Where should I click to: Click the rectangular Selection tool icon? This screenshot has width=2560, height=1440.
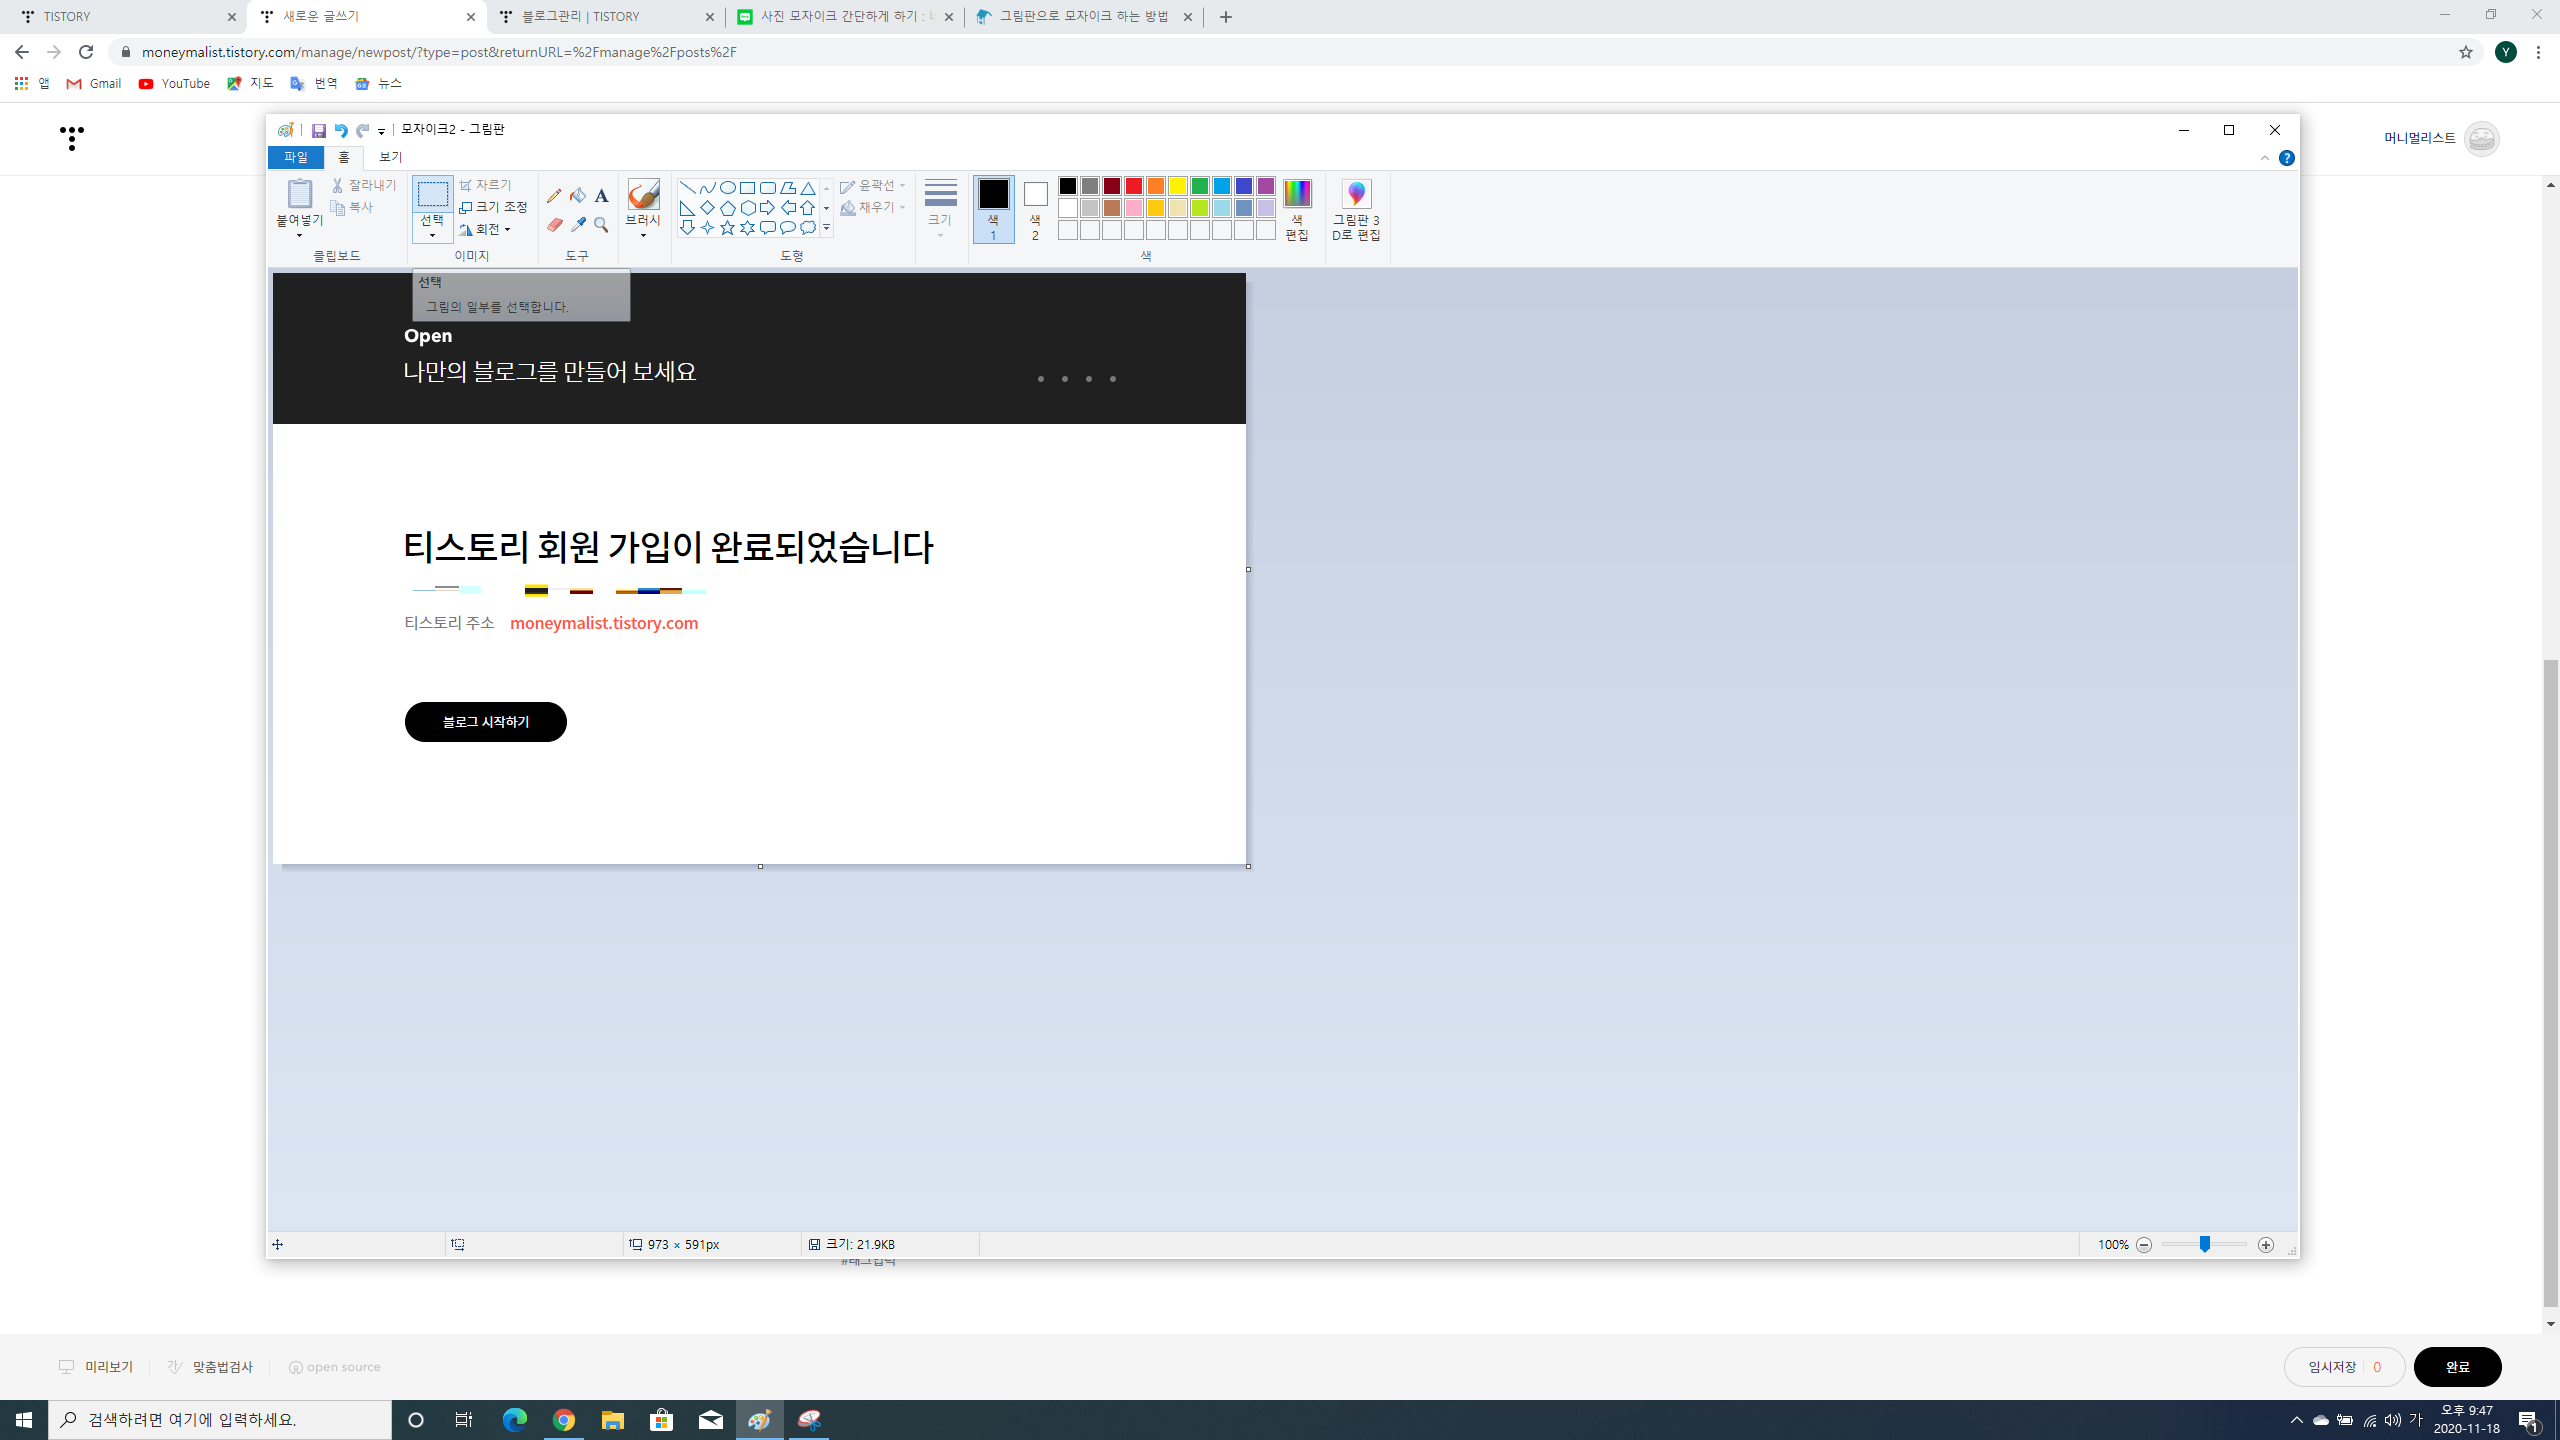[432, 194]
